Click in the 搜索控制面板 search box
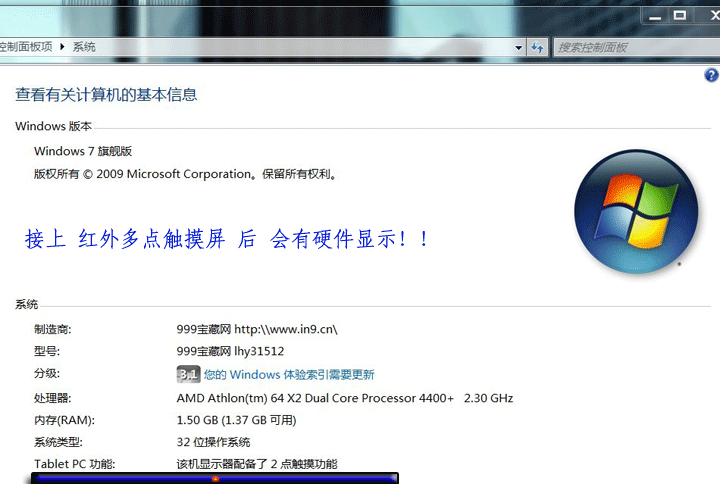Viewport: 720px width, 484px height. [x=636, y=47]
